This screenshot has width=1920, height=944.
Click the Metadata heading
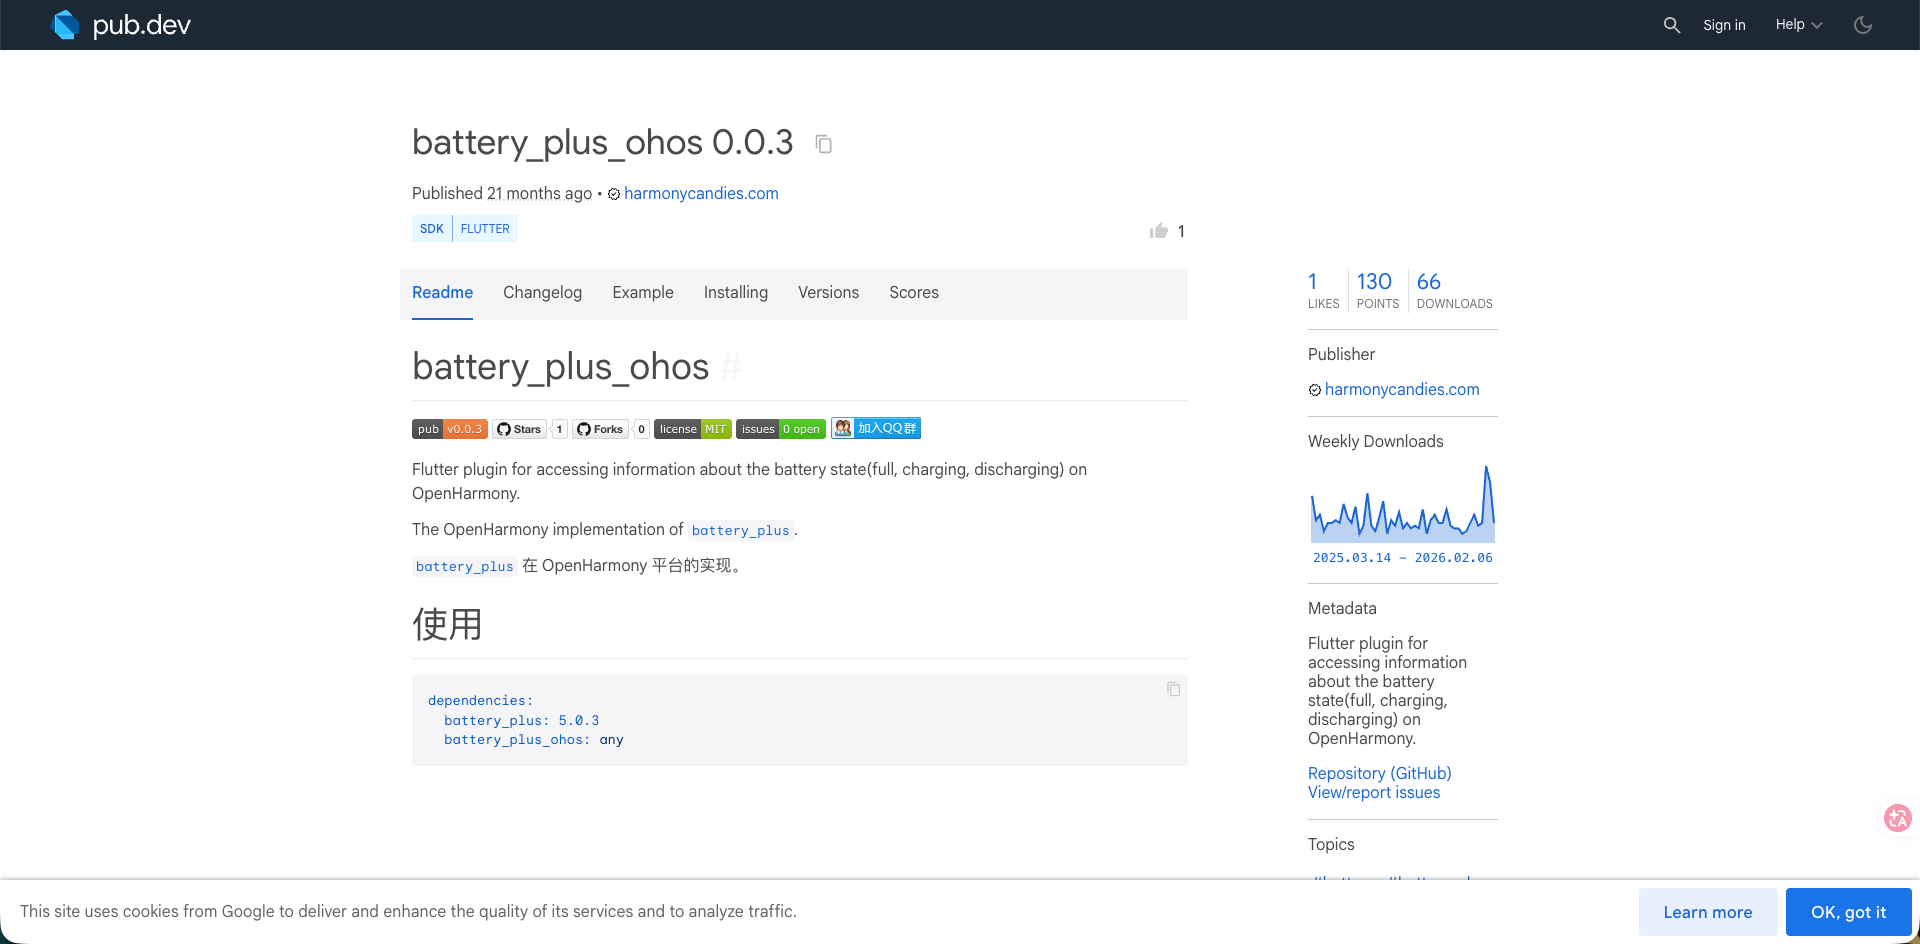pos(1342,609)
